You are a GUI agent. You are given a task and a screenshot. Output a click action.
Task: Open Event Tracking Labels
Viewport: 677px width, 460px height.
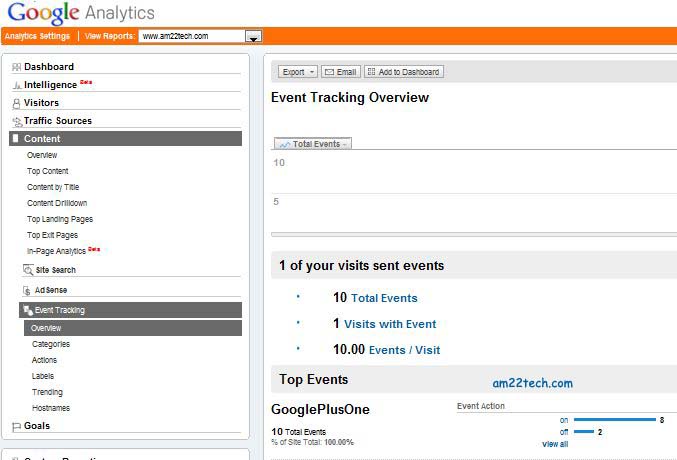point(43,376)
